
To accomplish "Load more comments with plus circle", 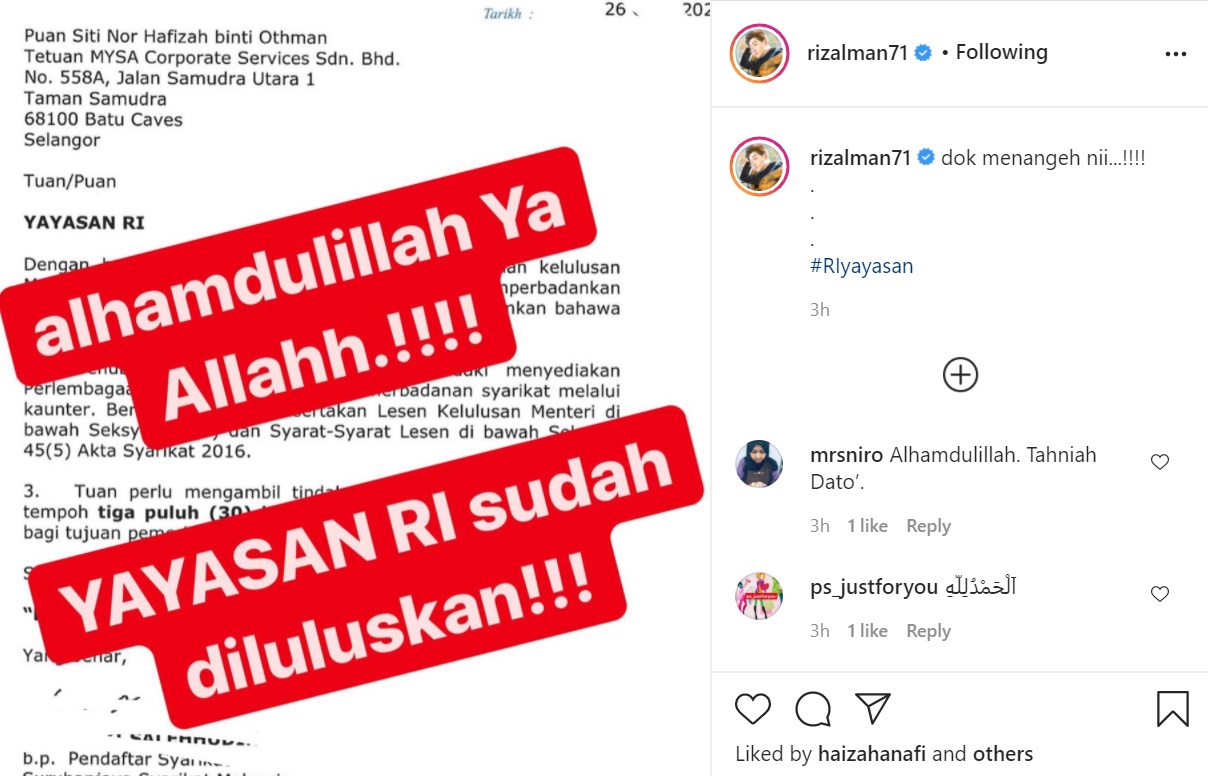I will (x=960, y=375).
